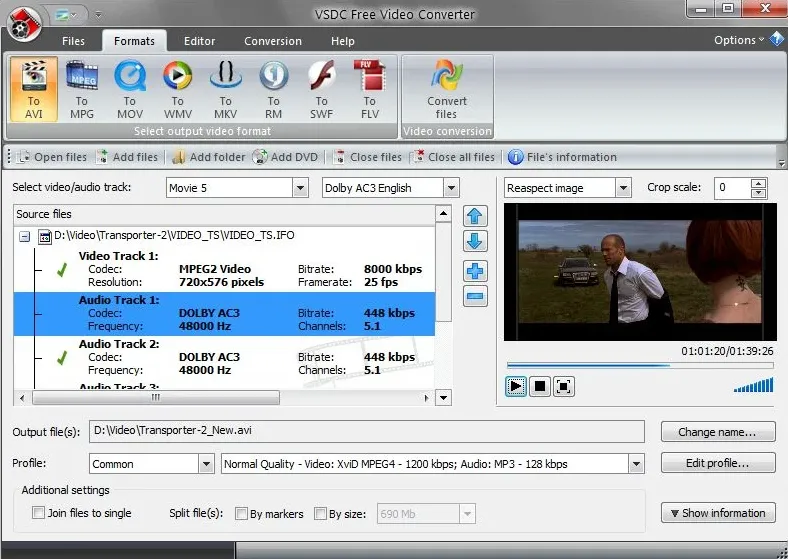Click the blue help diamond icon
This screenshot has width=788, height=559.
[x=777, y=39]
